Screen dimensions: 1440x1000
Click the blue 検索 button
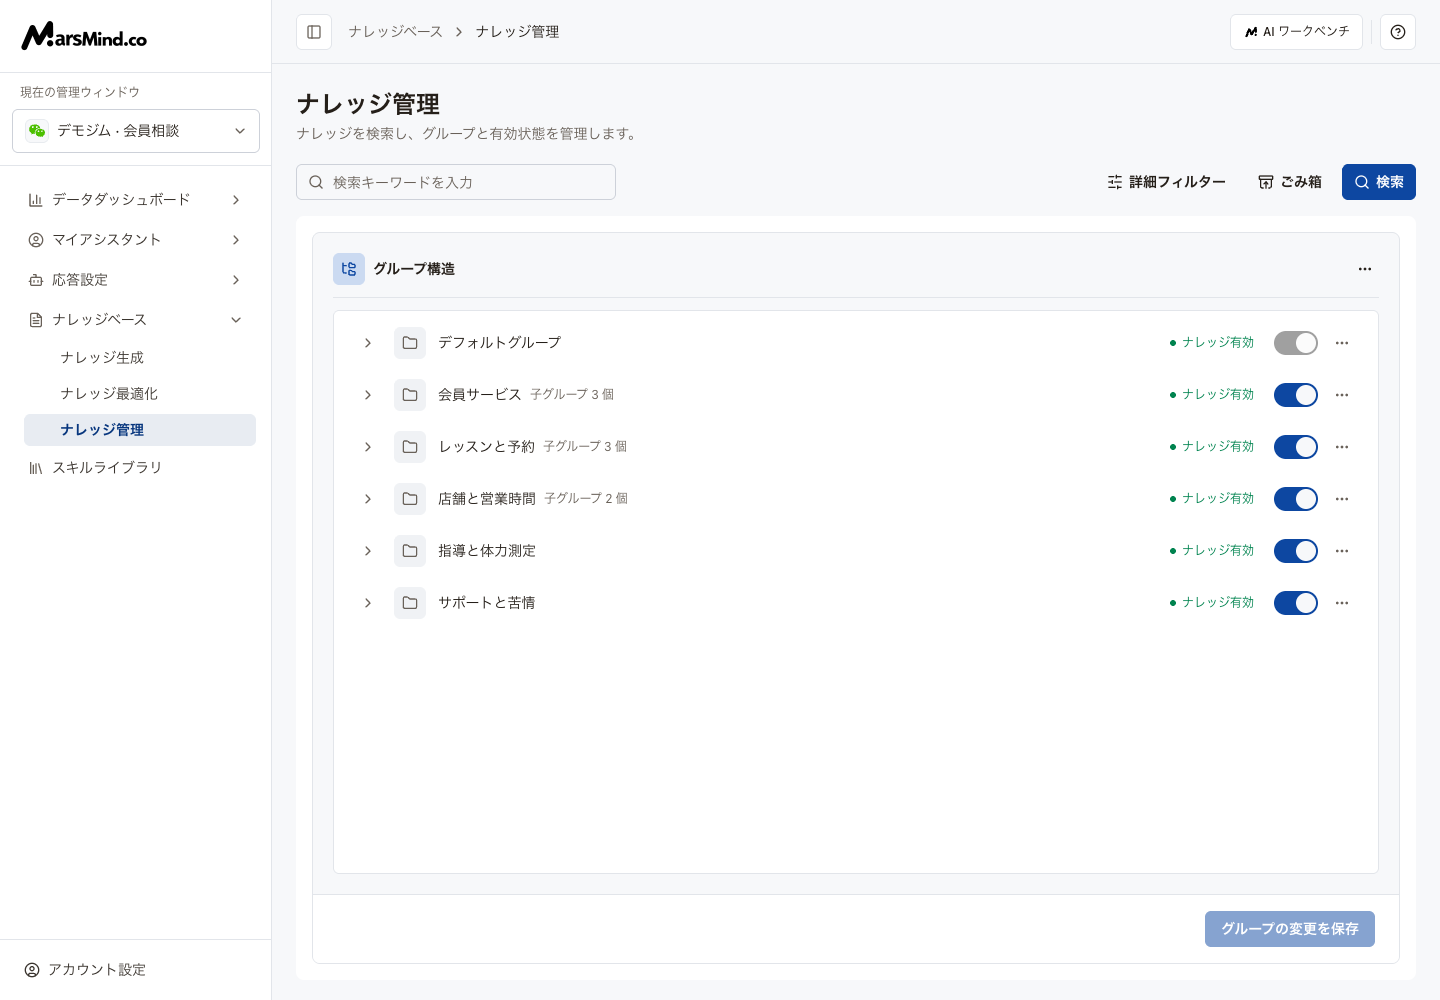click(x=1379, y=182)
